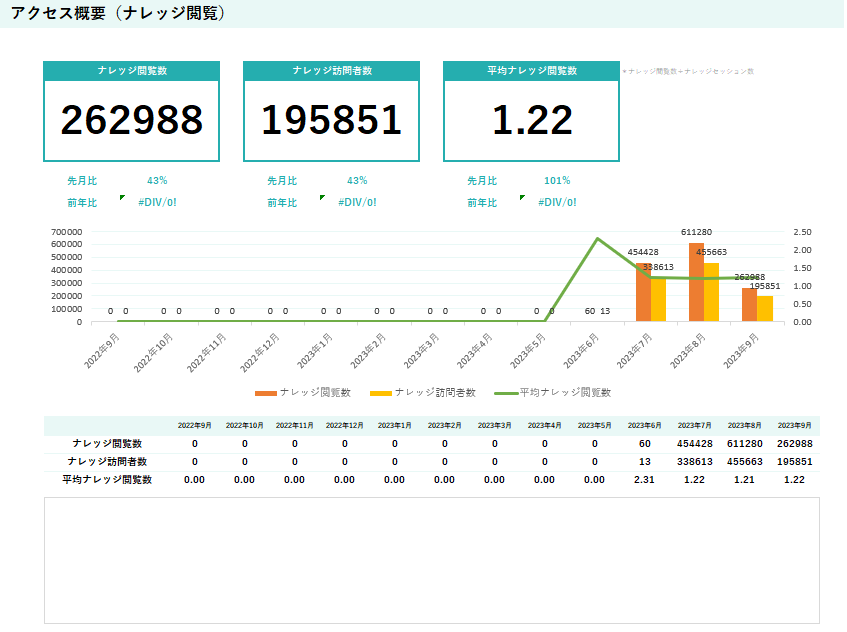Click the 2023年9月 column header in table

point(794,426)
